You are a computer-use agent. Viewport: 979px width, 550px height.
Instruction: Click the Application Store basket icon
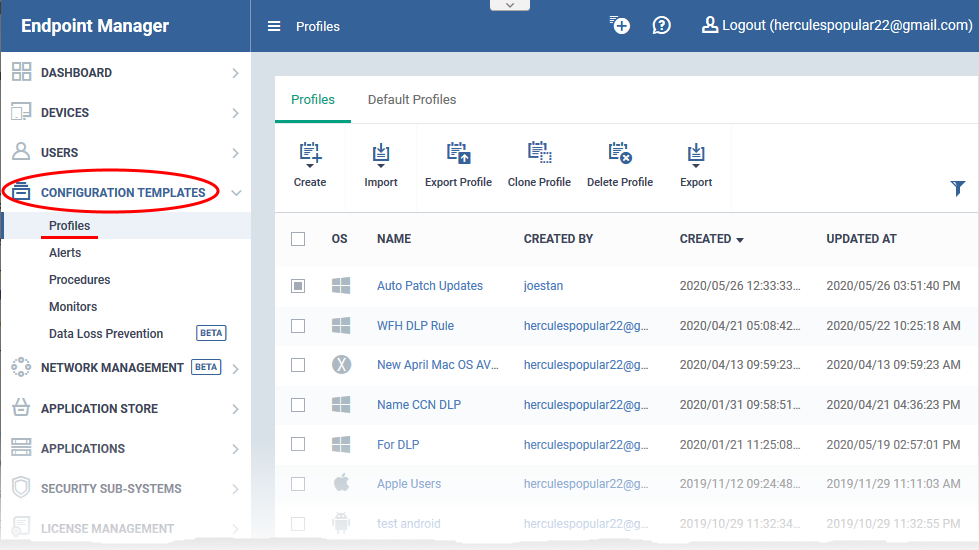point(21,408)
